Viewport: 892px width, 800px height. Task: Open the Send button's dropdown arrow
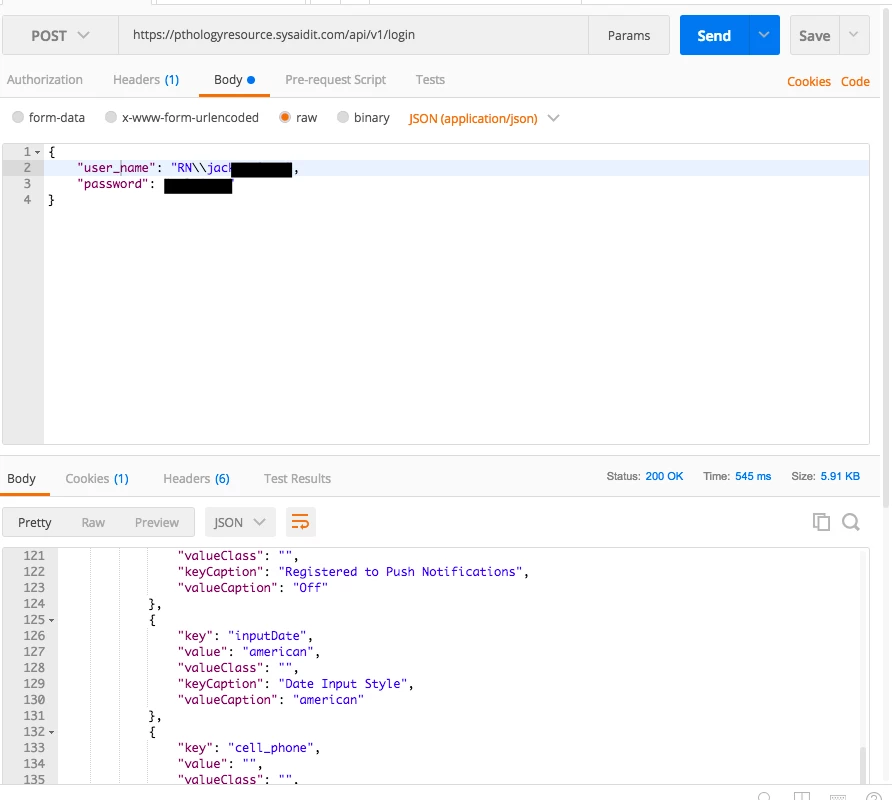(764, 36)
